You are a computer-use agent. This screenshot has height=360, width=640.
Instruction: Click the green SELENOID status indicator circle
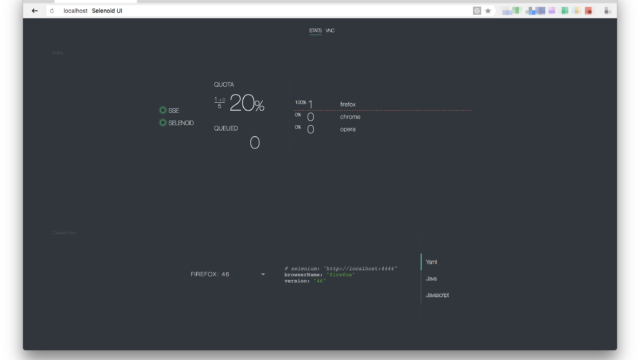pos(163,122)
